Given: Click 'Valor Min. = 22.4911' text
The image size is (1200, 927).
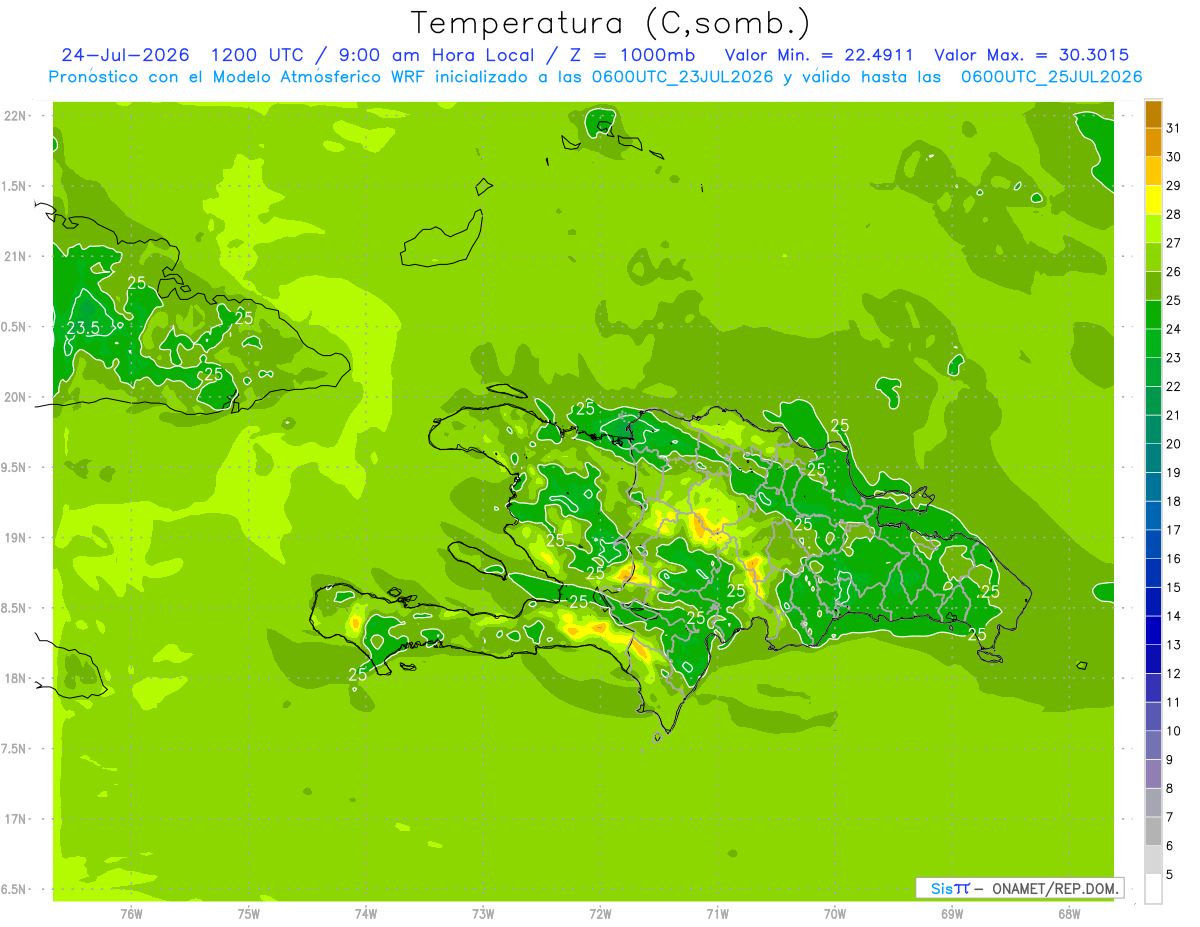Looking at the screenshot, I should click(819, 55).
